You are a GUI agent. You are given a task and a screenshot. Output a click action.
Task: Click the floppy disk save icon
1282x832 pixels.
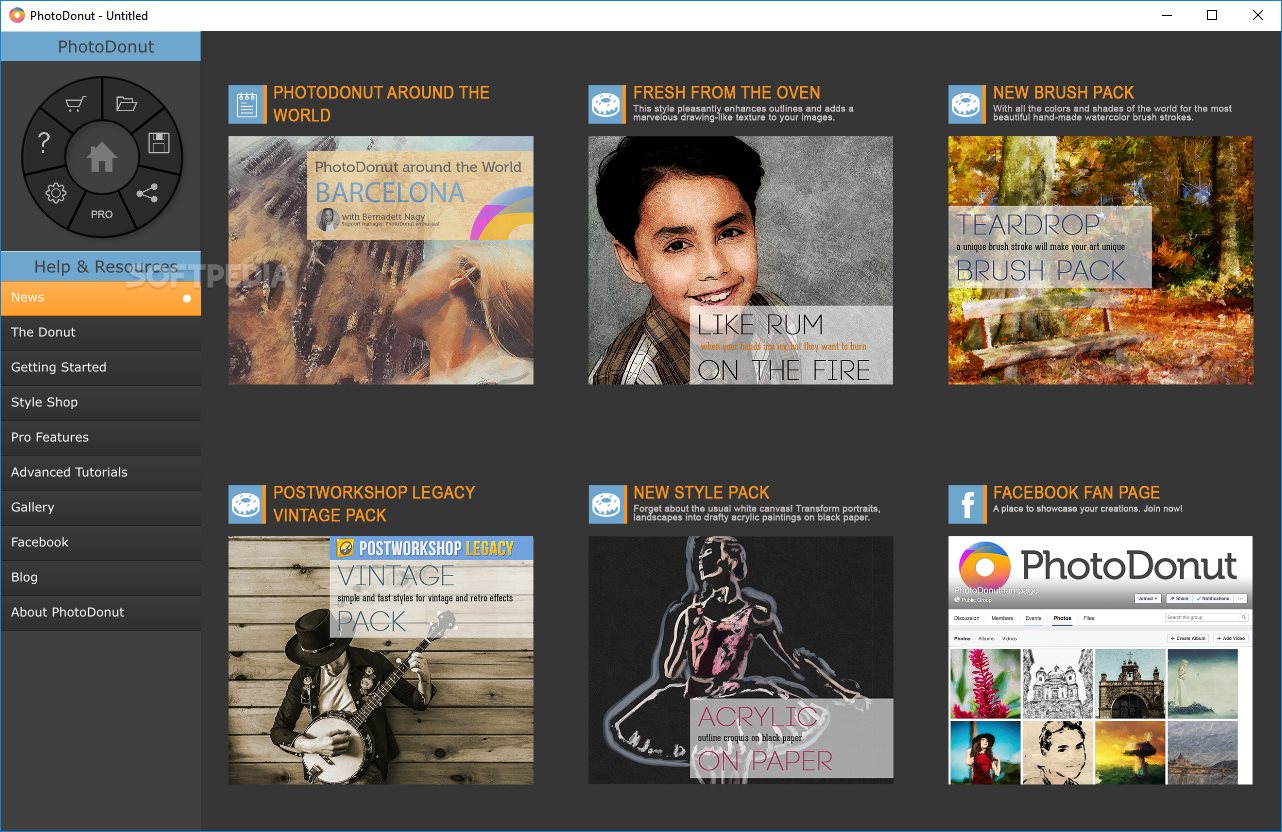pyautogui.click(x=159, y=142)
